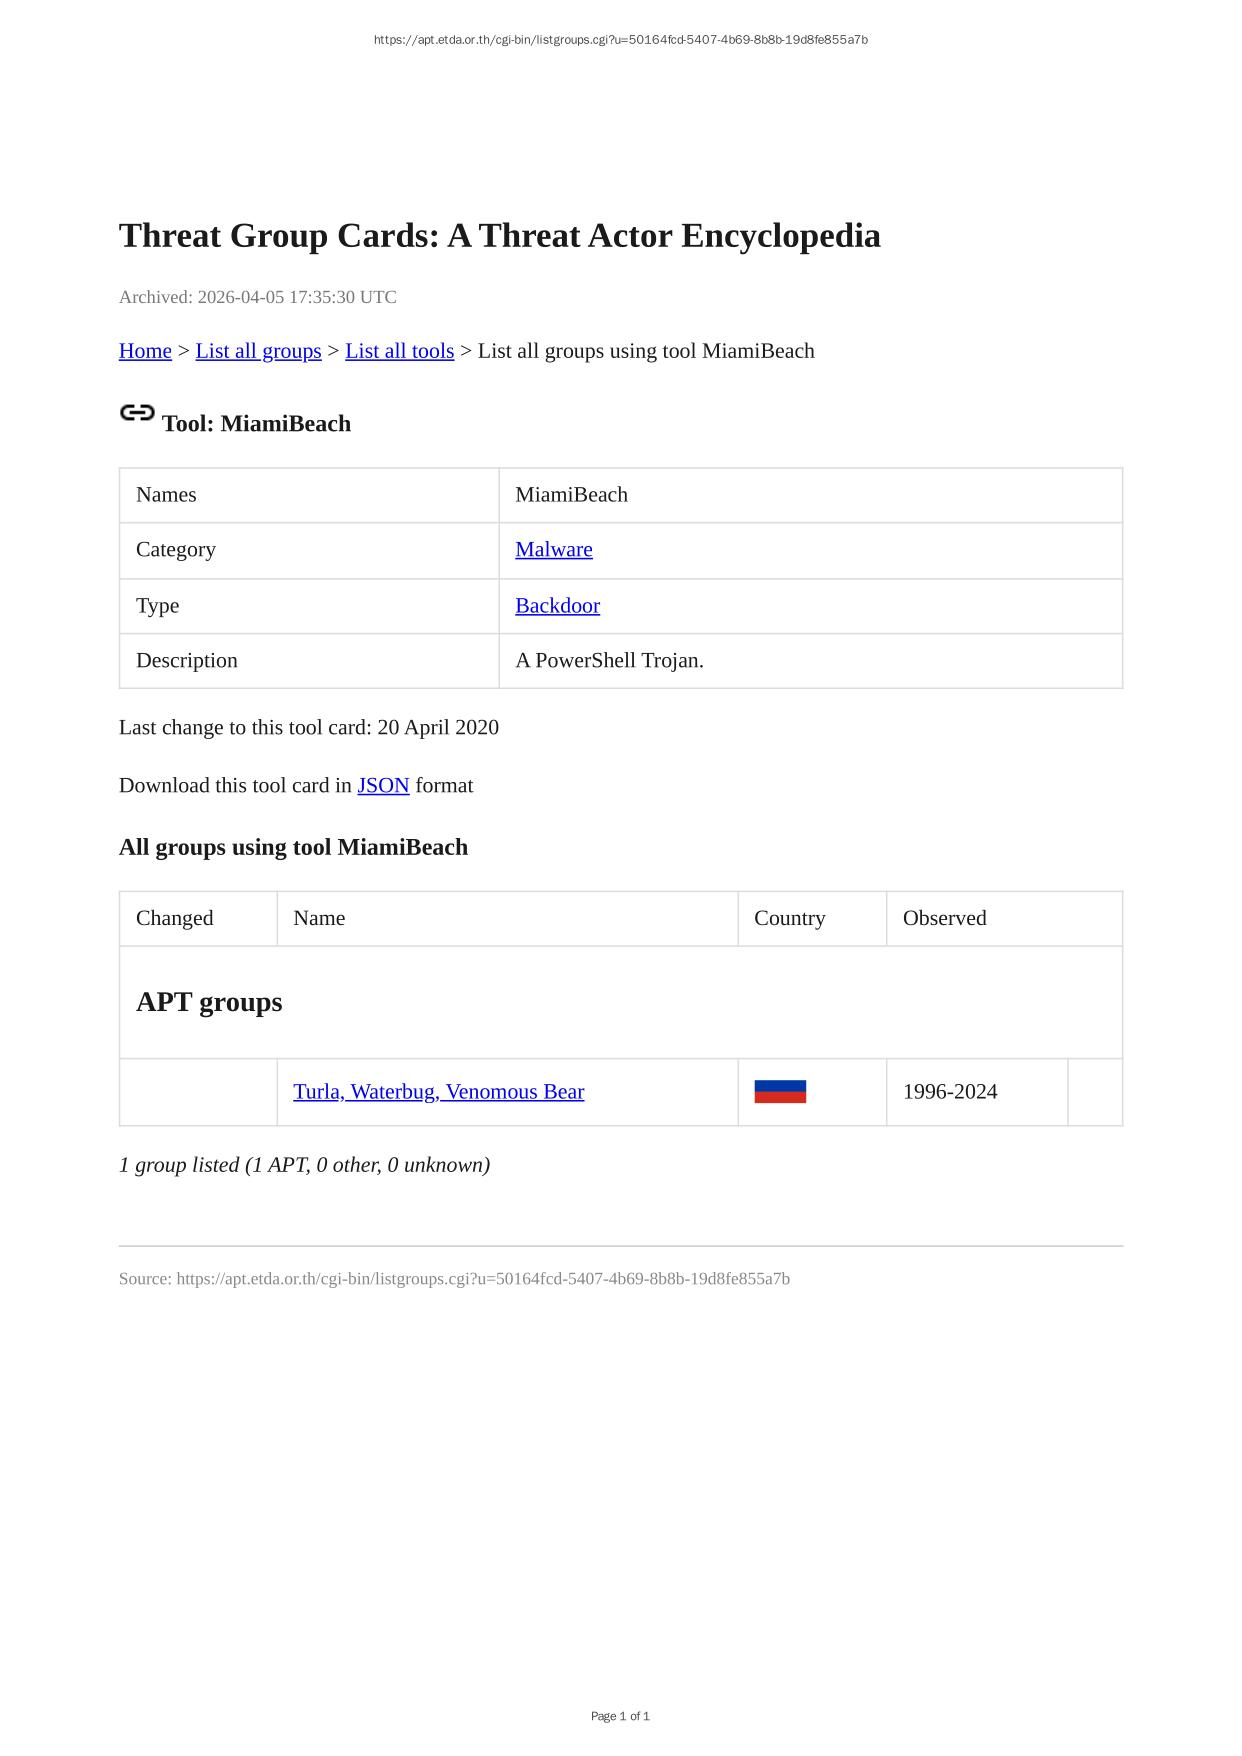Click the URL in the page header
The width and height of the screenshot is (1242, 1756).
tap(620, 40)
